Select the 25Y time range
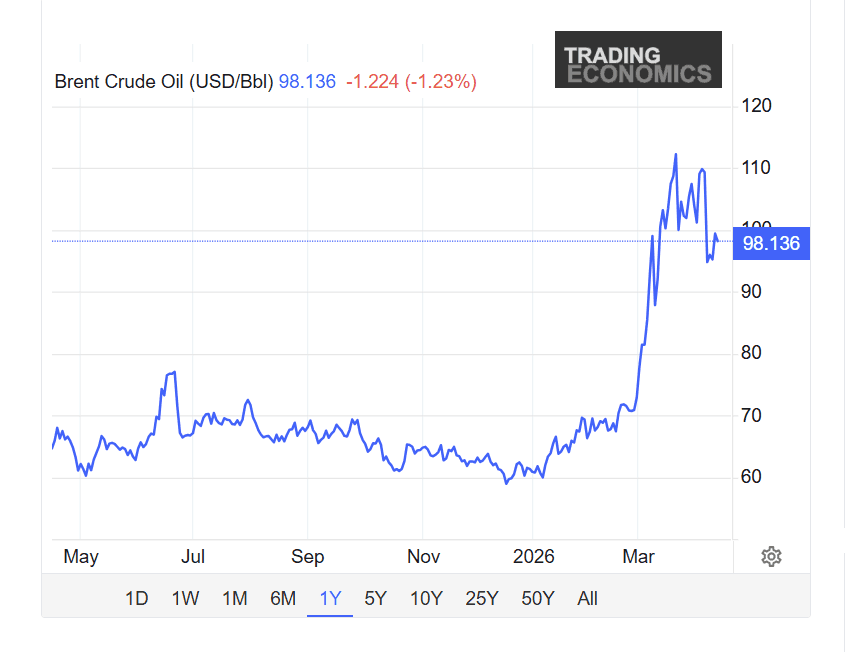 [481, 597]
